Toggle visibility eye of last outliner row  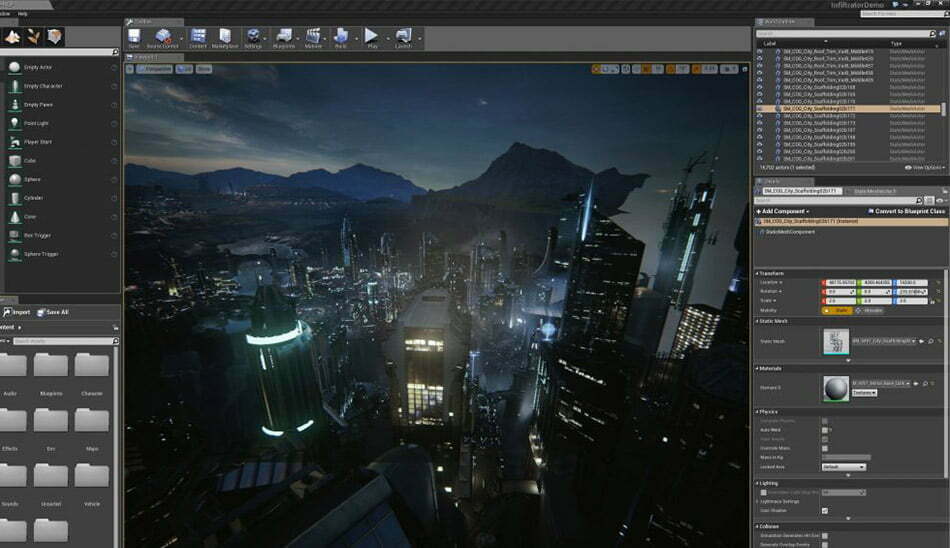click(x=760, y=159)
